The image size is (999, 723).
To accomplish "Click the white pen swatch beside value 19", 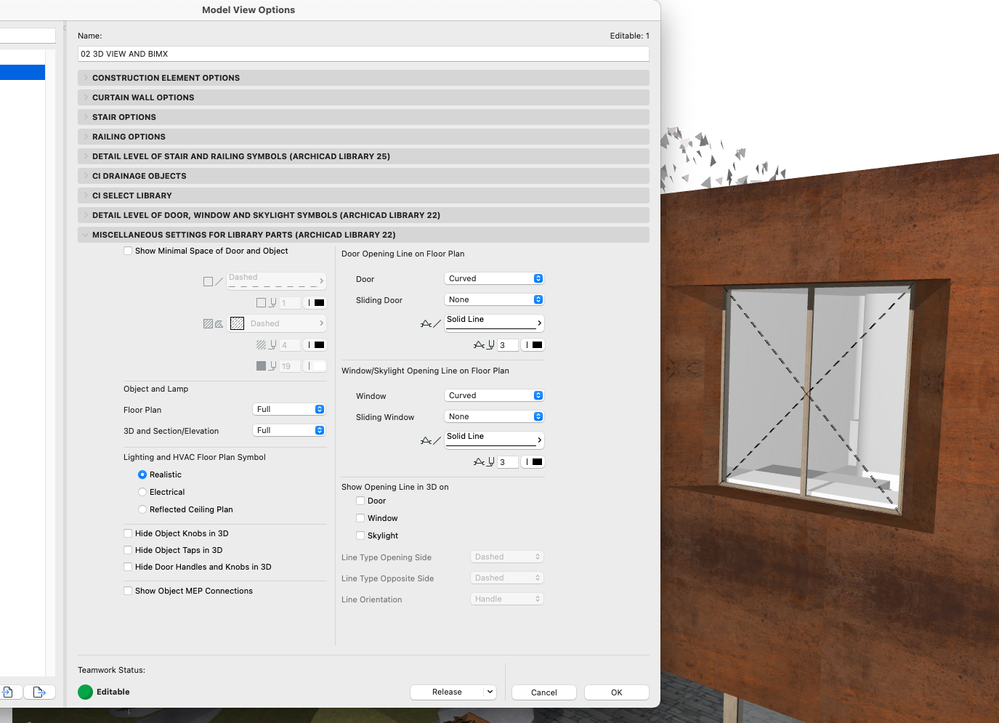I will click(319, 366).
